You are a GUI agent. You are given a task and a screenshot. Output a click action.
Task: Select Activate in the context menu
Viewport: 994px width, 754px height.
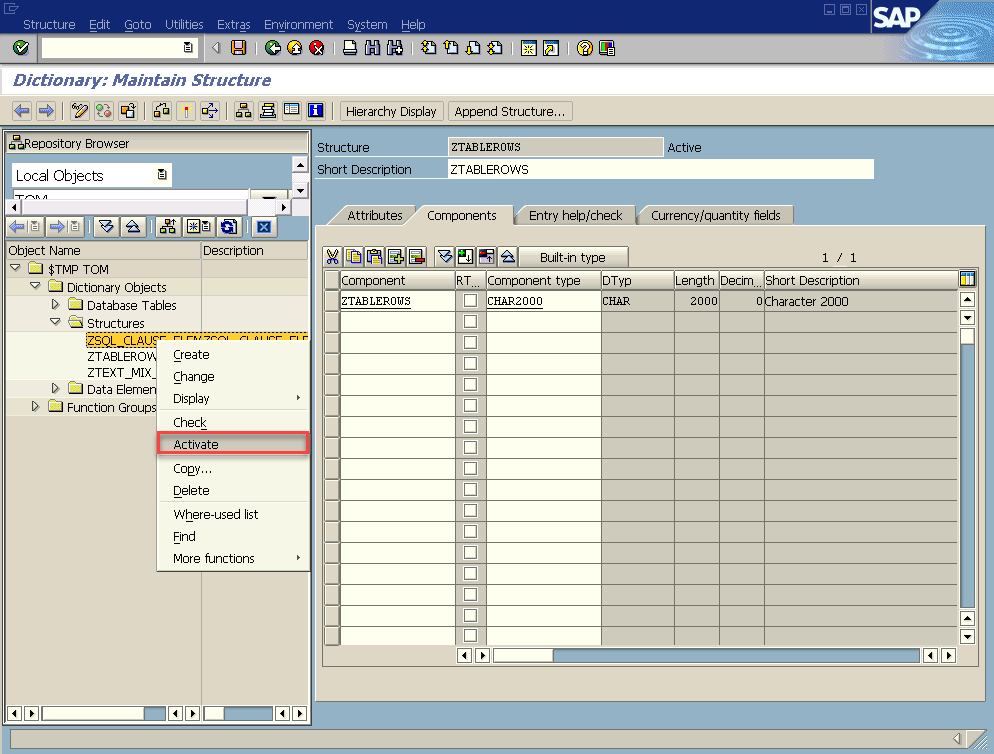196,444
